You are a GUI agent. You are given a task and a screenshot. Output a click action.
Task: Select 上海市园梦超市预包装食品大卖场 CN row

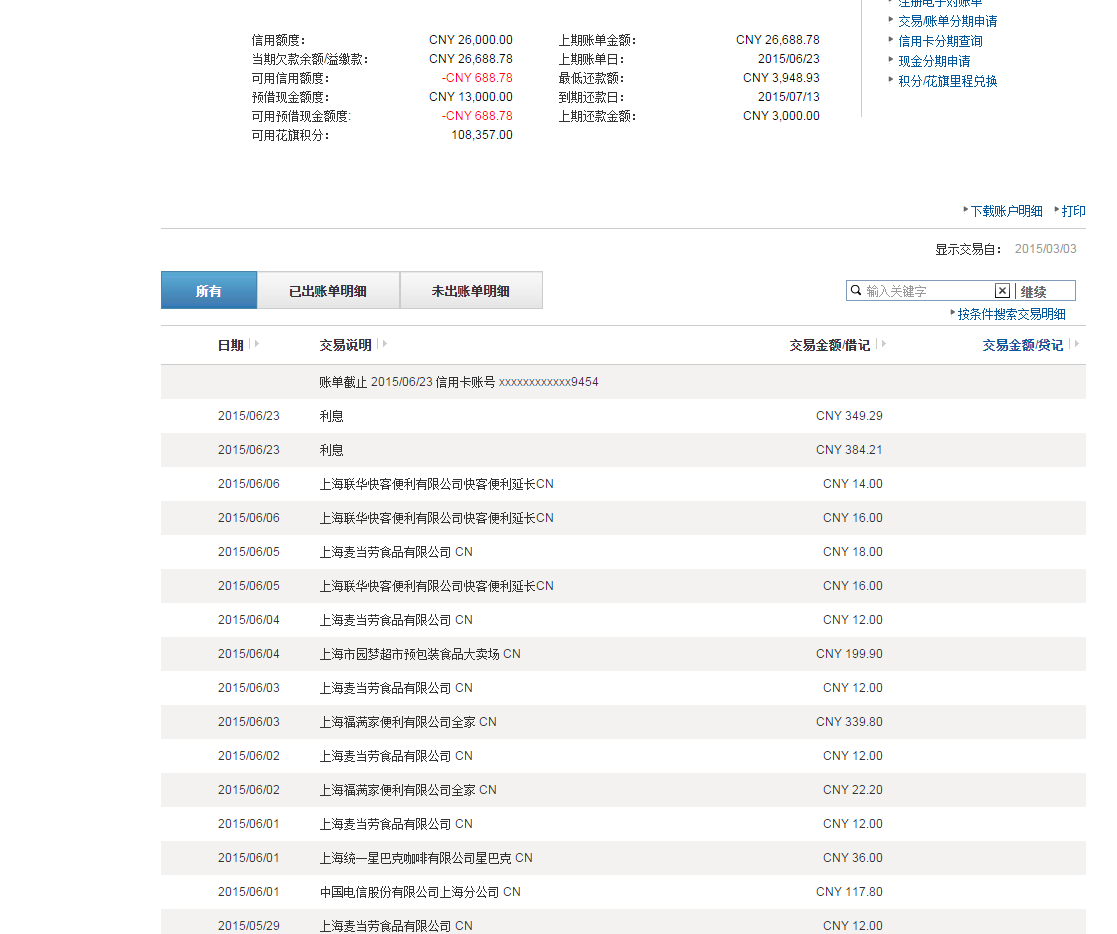(x=623, y=654)
